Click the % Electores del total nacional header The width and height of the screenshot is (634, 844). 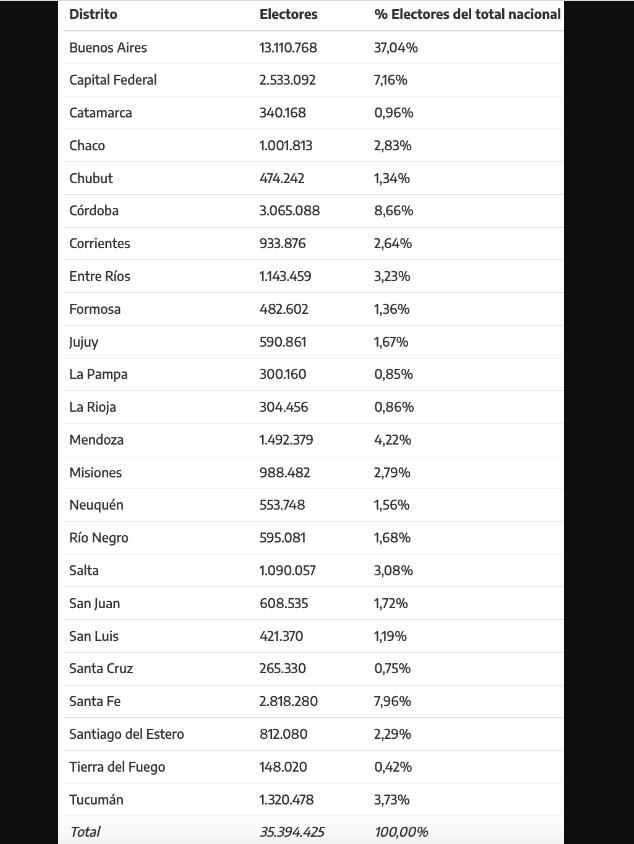click(x=467, y=15)
